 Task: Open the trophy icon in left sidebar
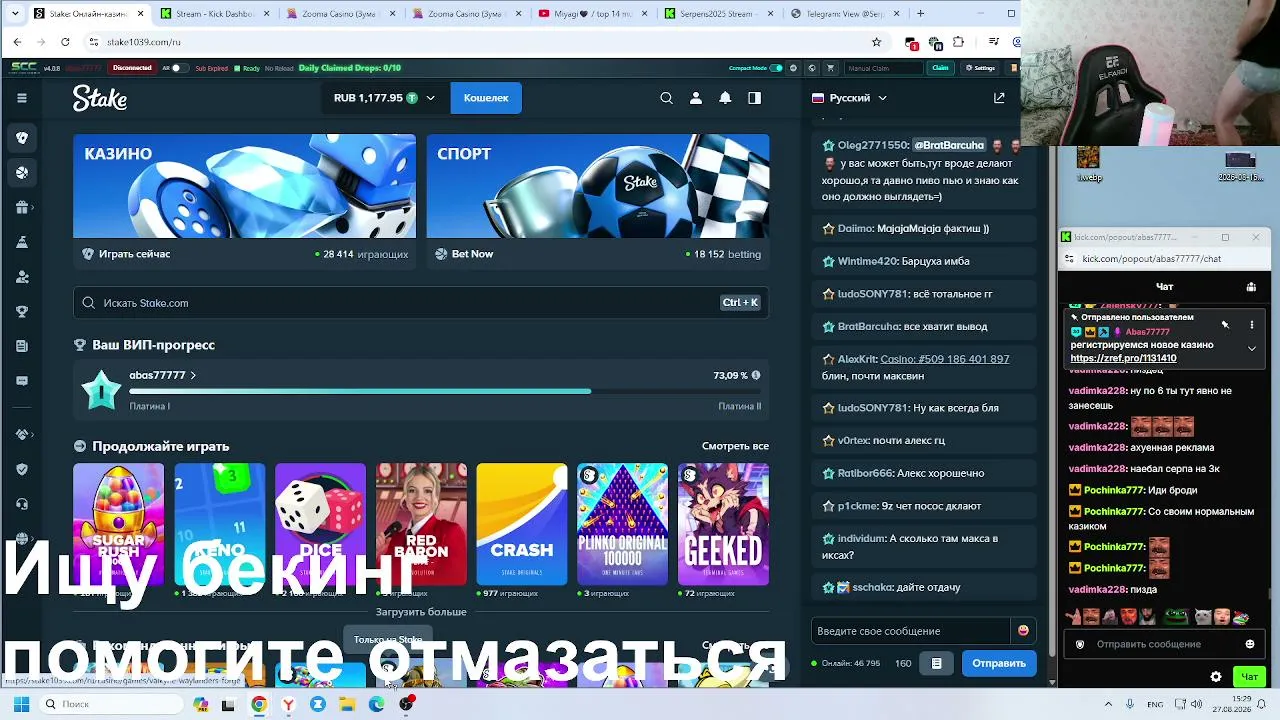(x=22, y=311)
